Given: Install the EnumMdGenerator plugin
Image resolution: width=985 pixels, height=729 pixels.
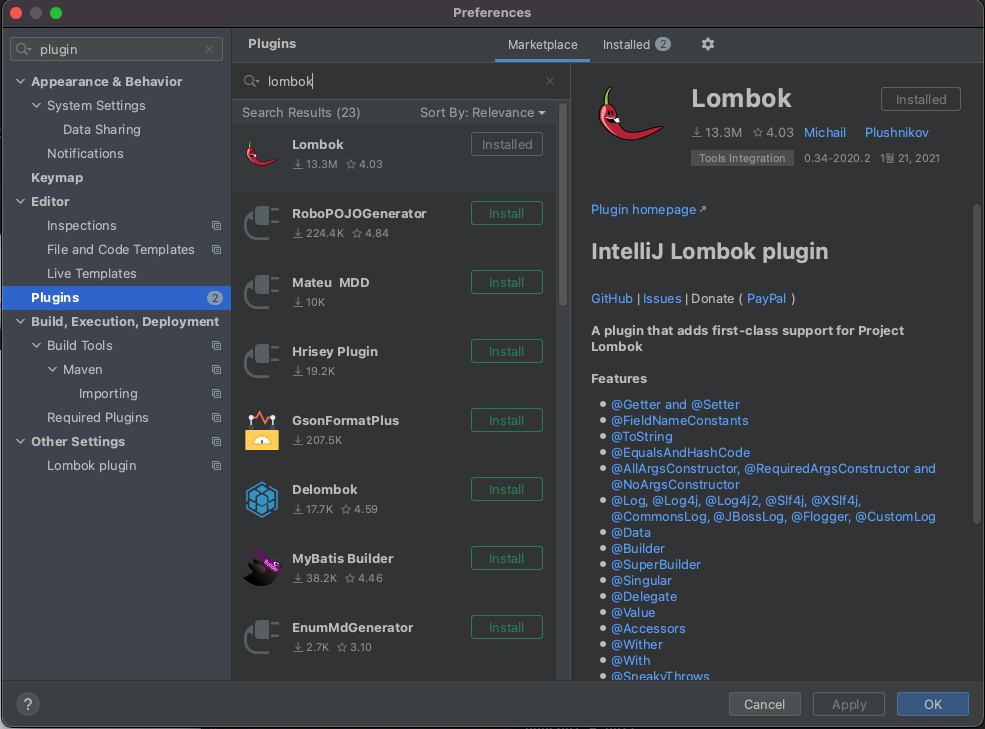Looking at the screenshot, I should (506, 627).
